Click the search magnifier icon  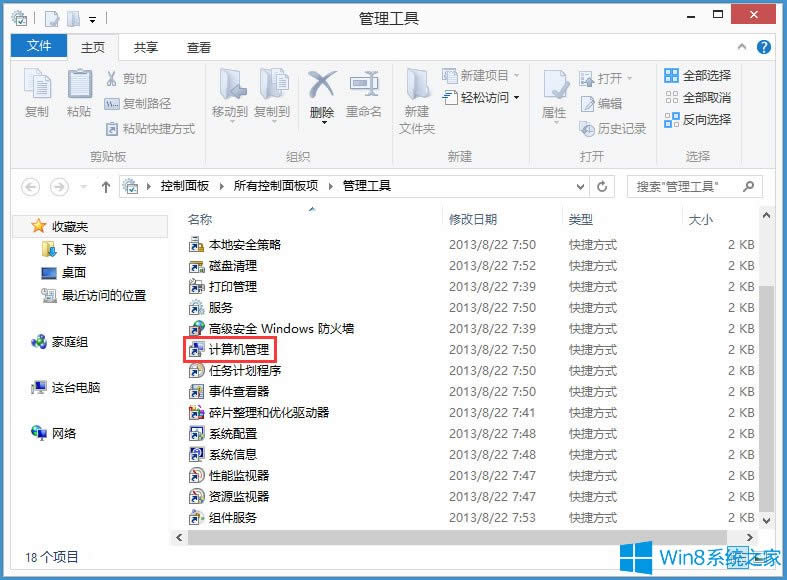click(x=748, y=187)
